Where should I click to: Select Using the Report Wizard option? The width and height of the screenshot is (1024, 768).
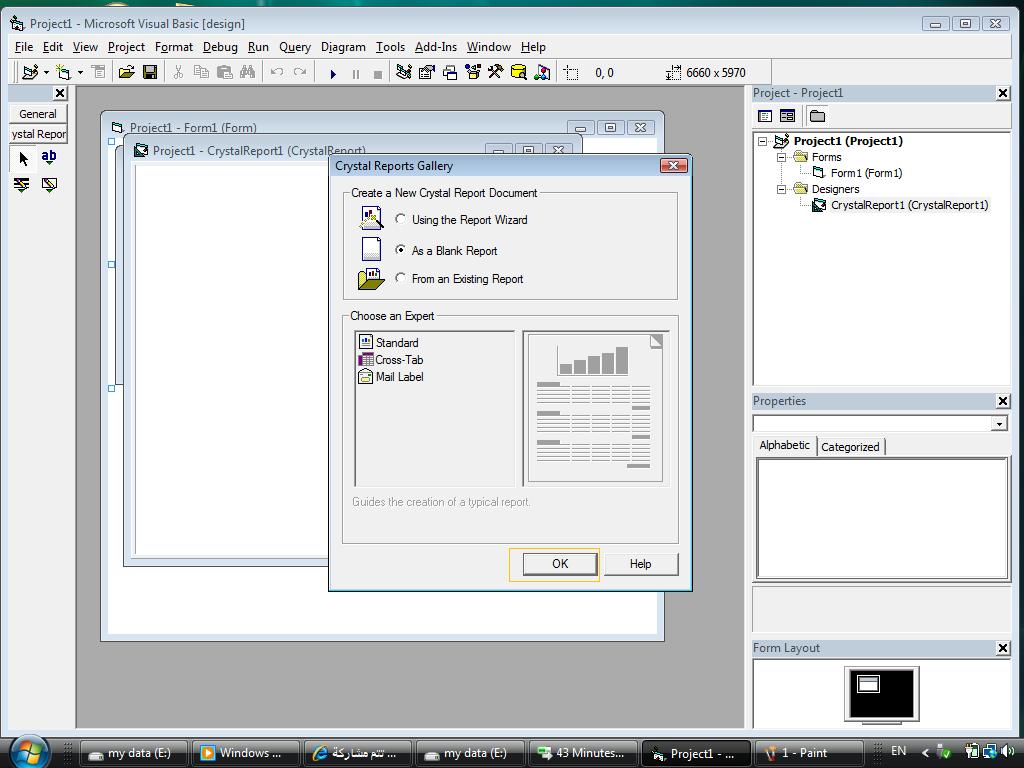400,219
